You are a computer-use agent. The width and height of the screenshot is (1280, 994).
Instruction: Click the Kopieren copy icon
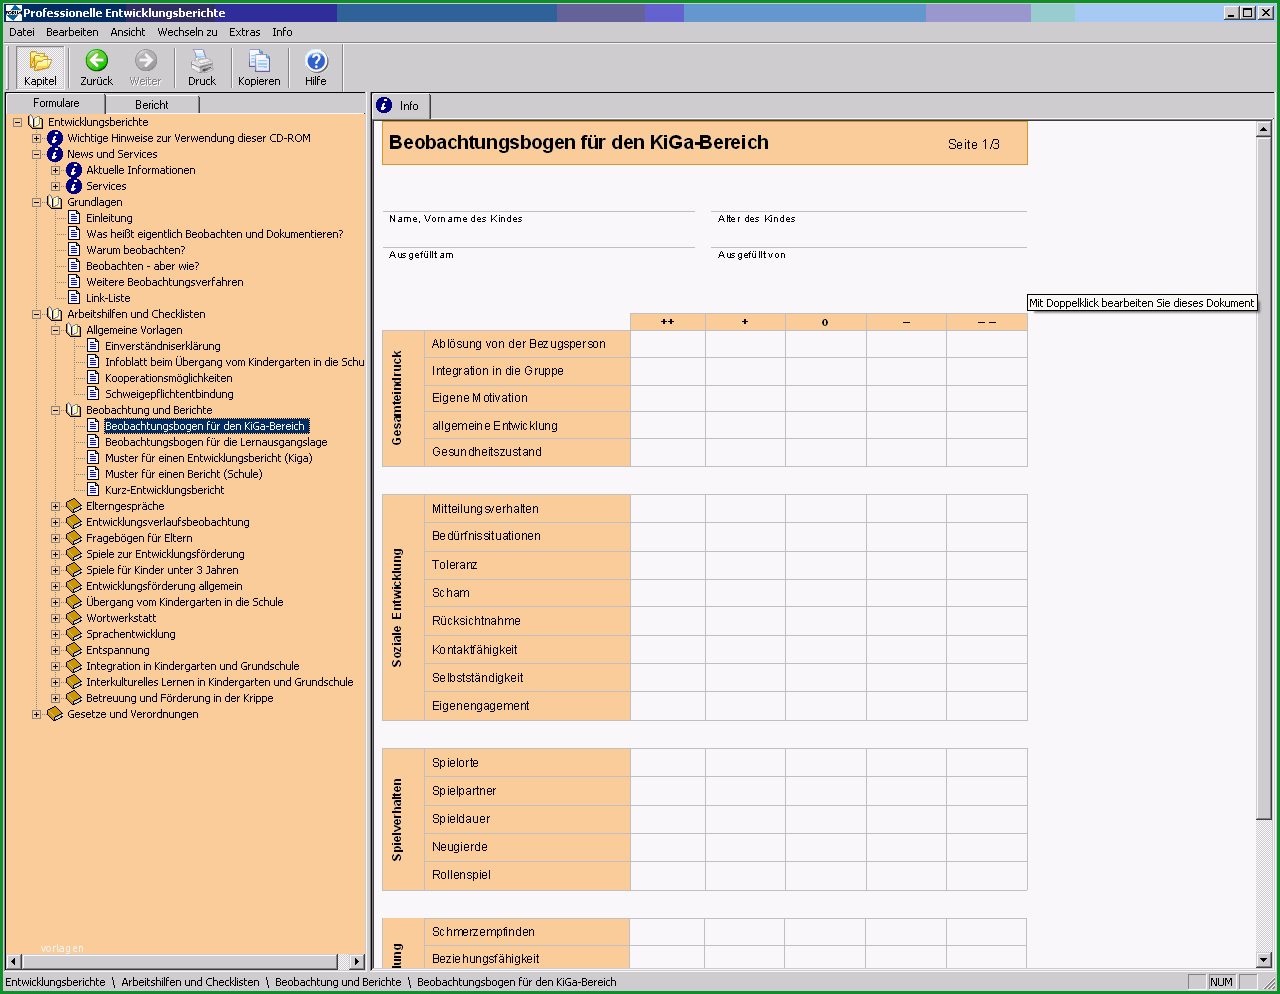(259, 60)
